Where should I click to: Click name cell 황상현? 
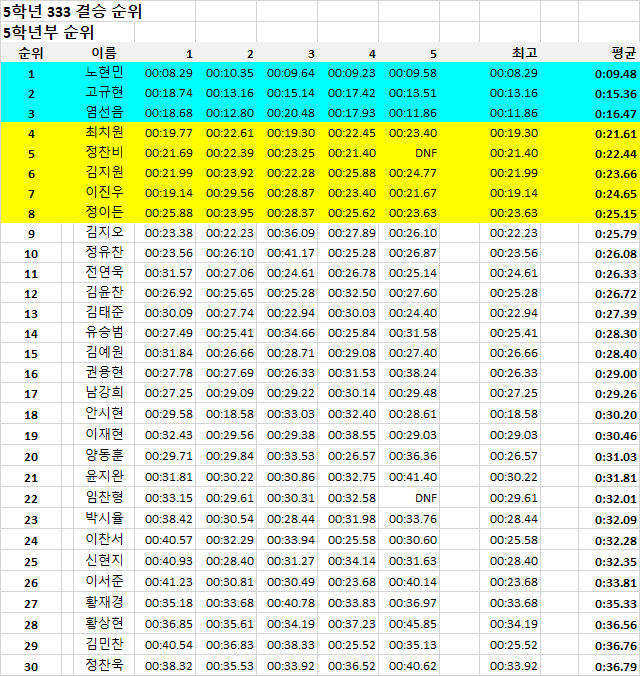tap(104, 623)
